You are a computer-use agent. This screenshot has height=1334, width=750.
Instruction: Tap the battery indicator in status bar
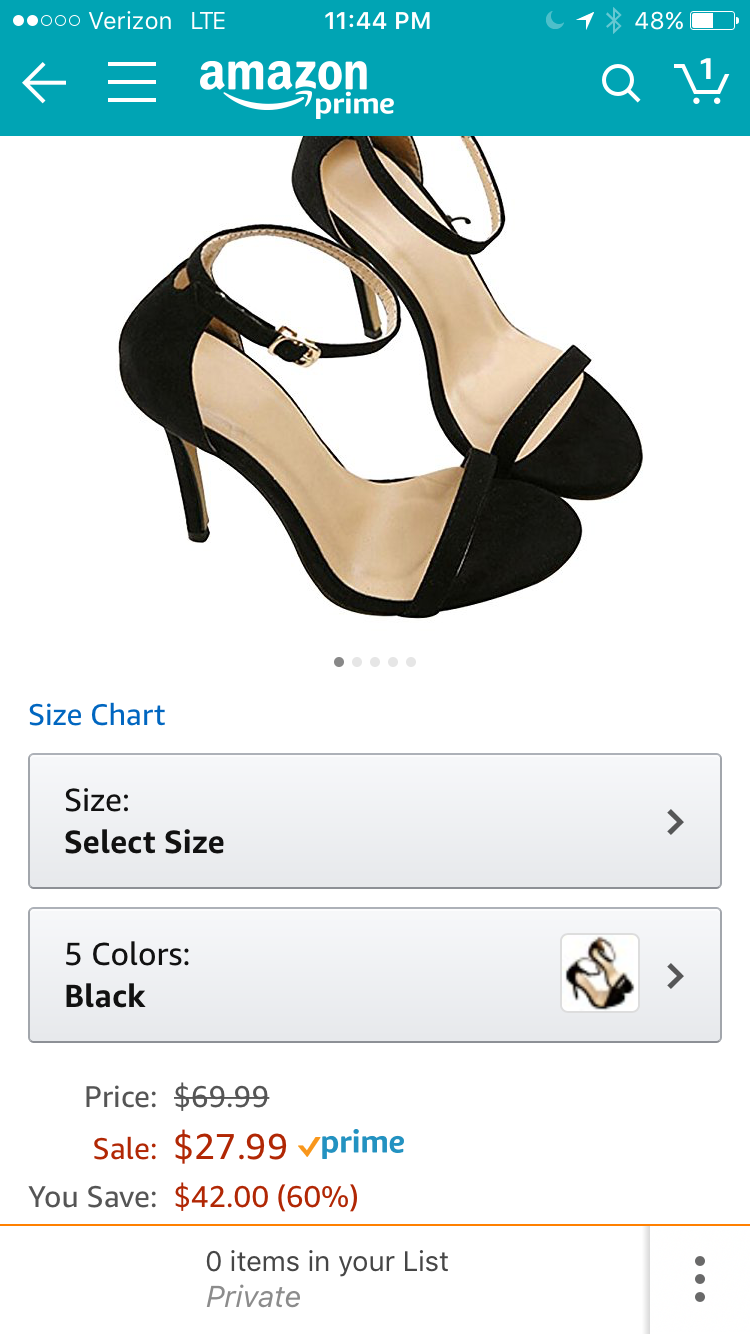point(712,21)
